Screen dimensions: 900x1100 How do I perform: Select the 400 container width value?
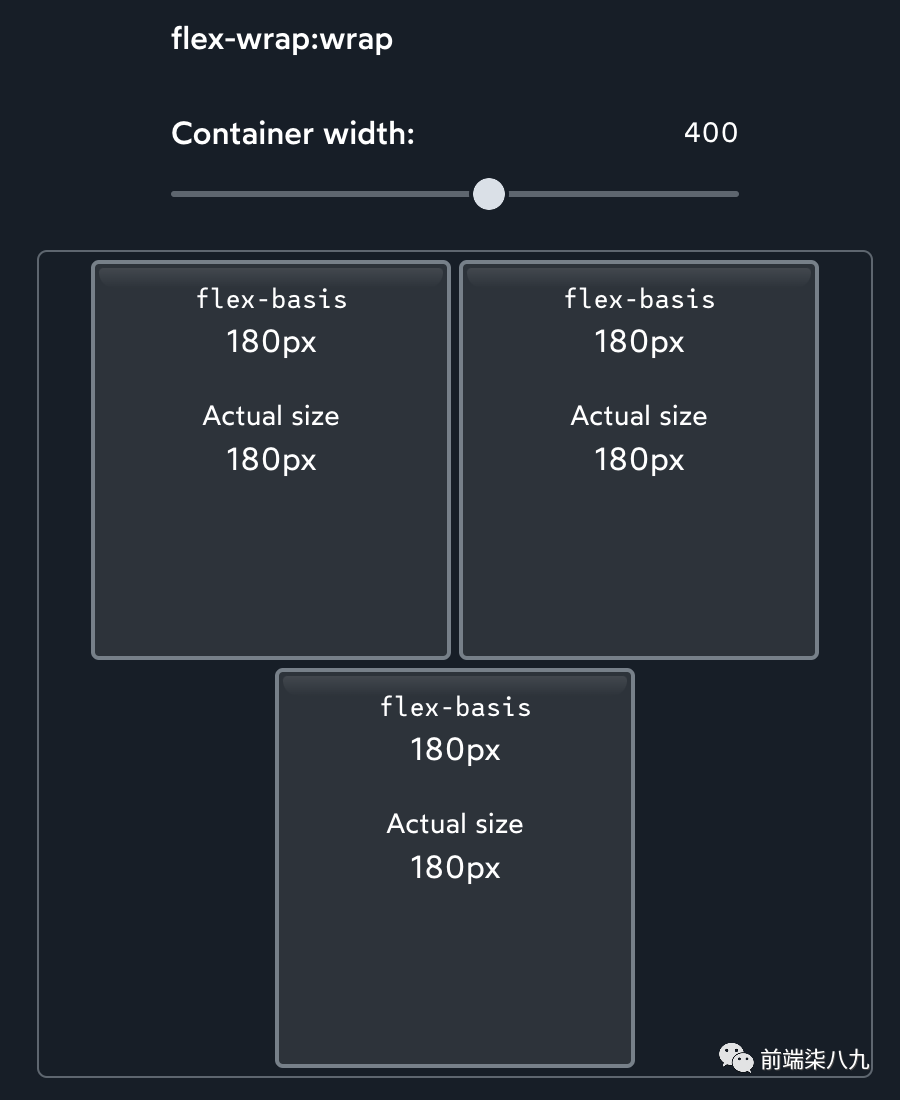coord(711,133)
